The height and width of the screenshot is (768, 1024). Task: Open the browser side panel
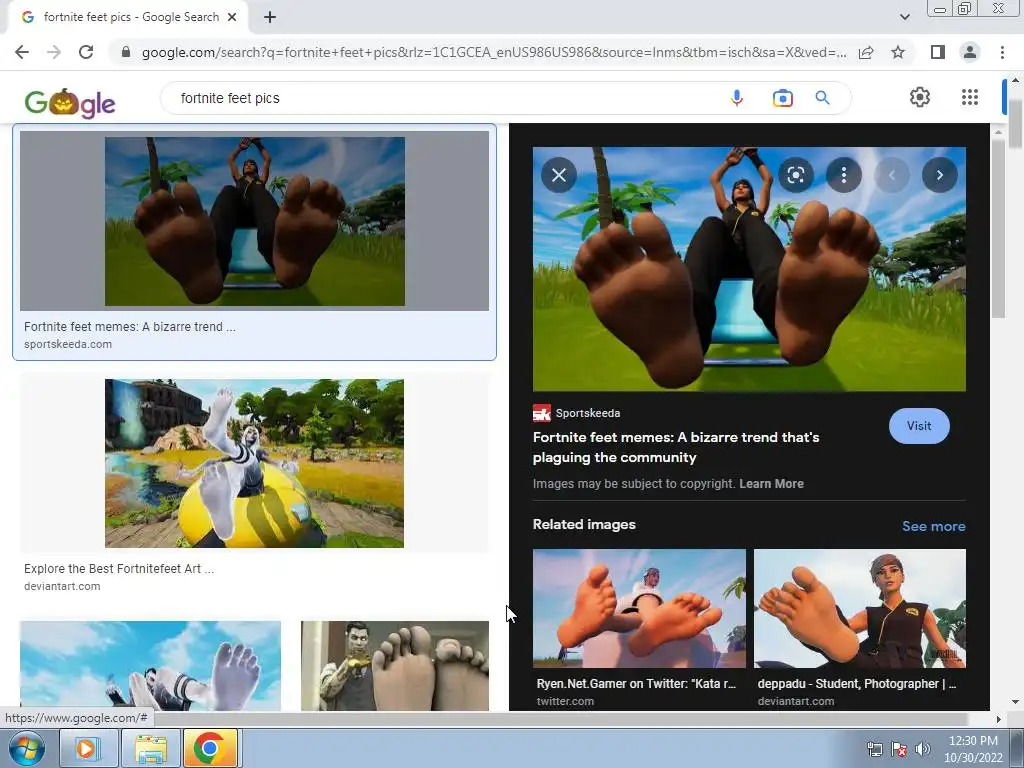pos(938,52)
